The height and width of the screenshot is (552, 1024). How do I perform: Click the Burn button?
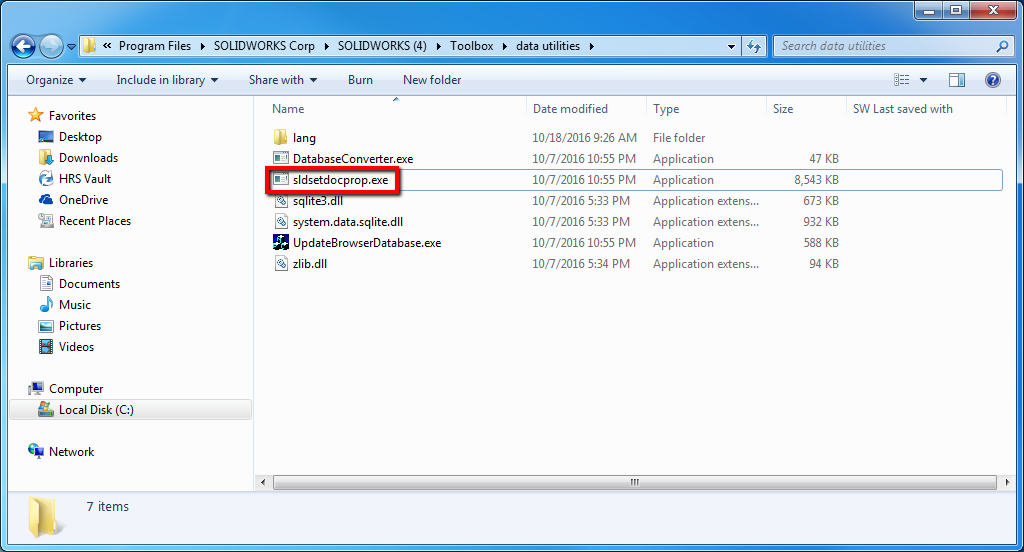tap(360, 80)
